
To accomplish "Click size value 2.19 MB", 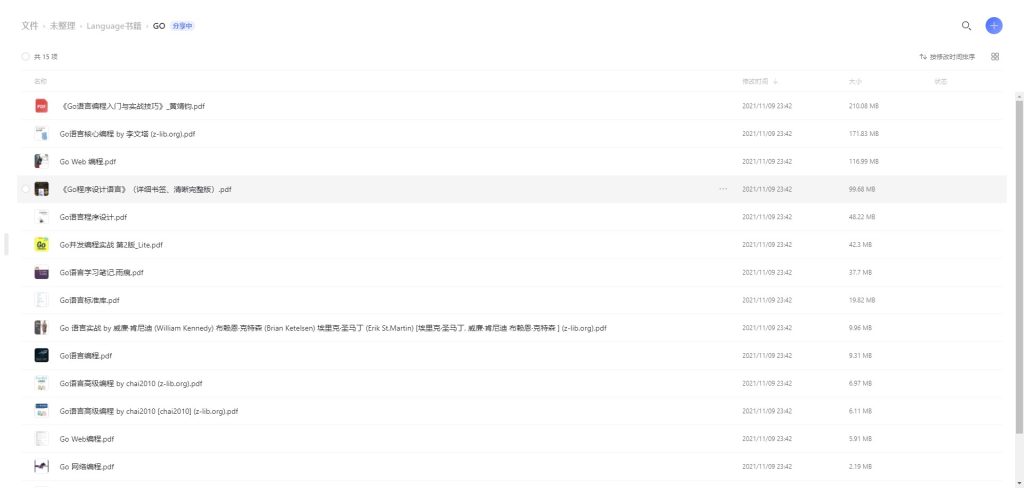I will tap(860, 466).
